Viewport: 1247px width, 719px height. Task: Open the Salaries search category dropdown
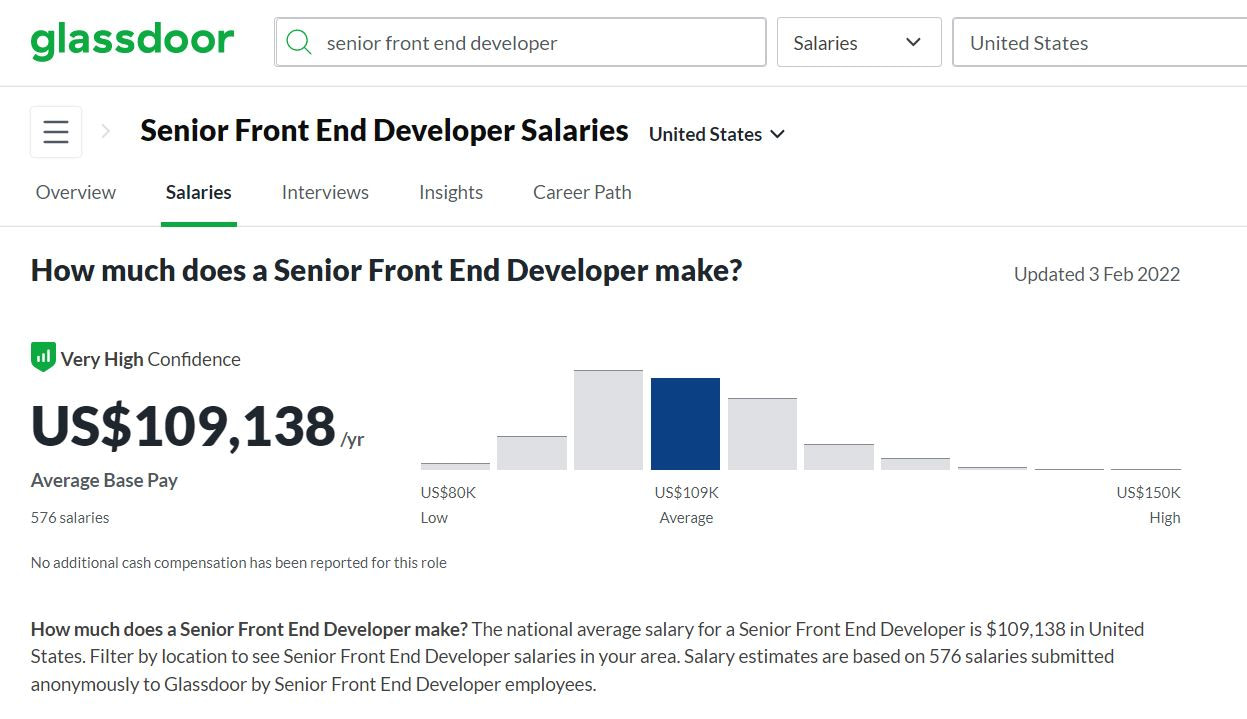point(858,42)
